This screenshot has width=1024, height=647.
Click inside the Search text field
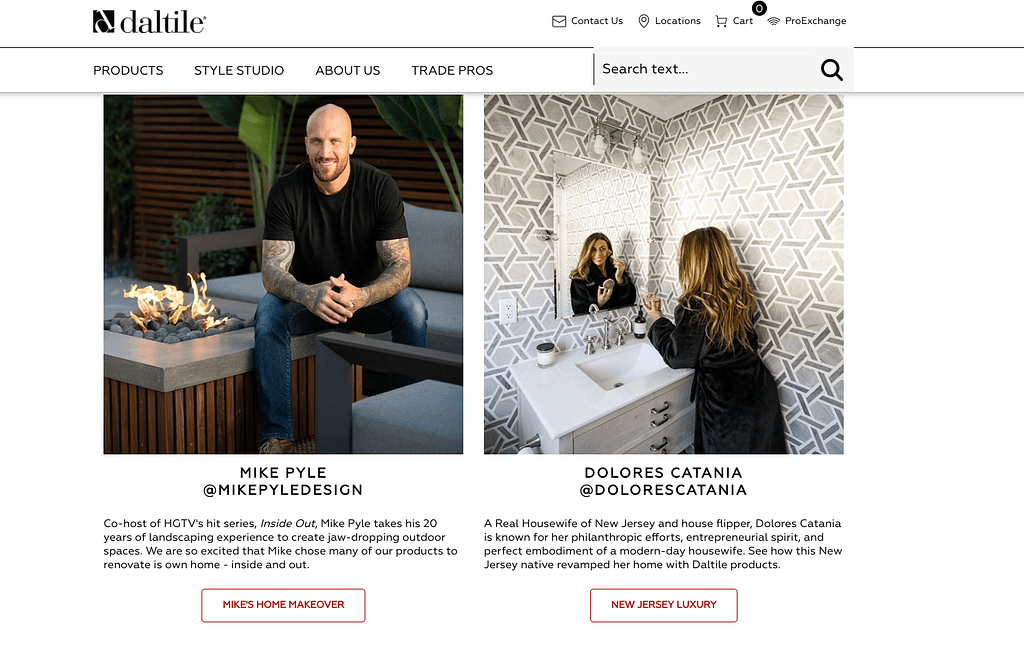[705, 69]
